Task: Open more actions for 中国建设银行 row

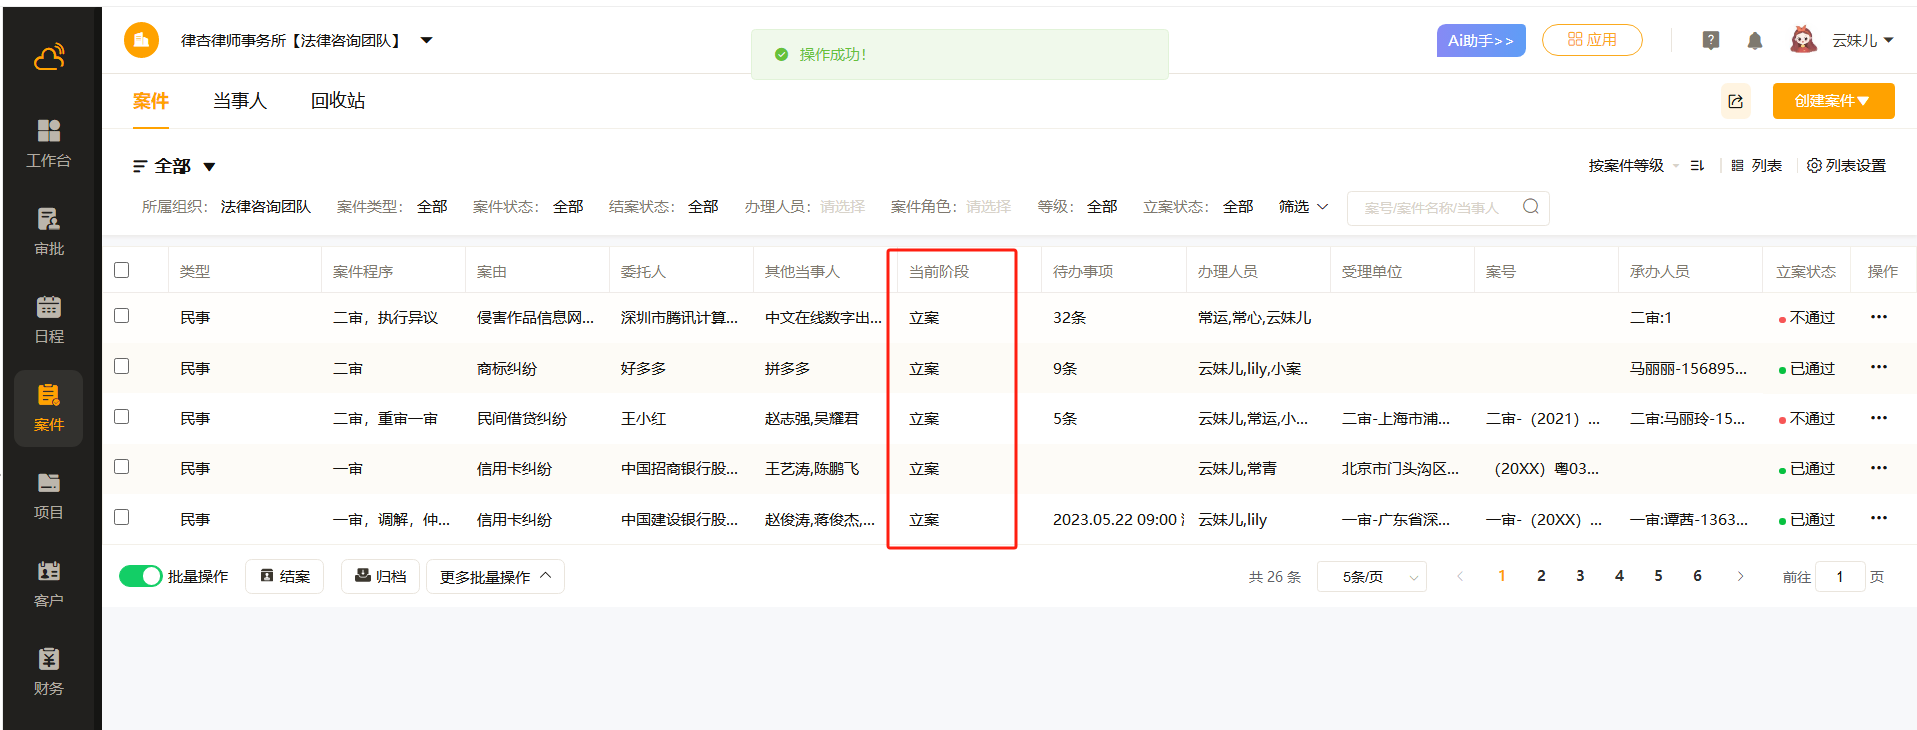Action: click(1879, 518)
